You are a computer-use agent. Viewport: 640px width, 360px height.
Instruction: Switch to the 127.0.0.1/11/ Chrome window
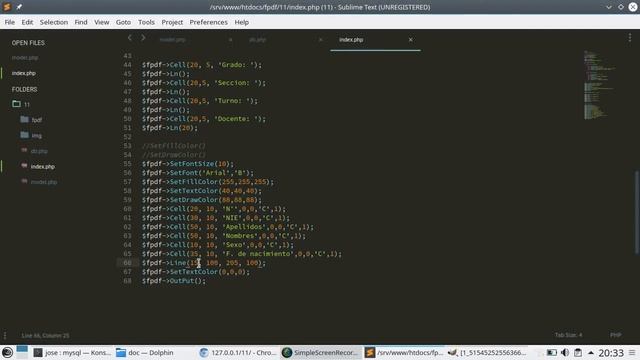(x=238, y=352)
